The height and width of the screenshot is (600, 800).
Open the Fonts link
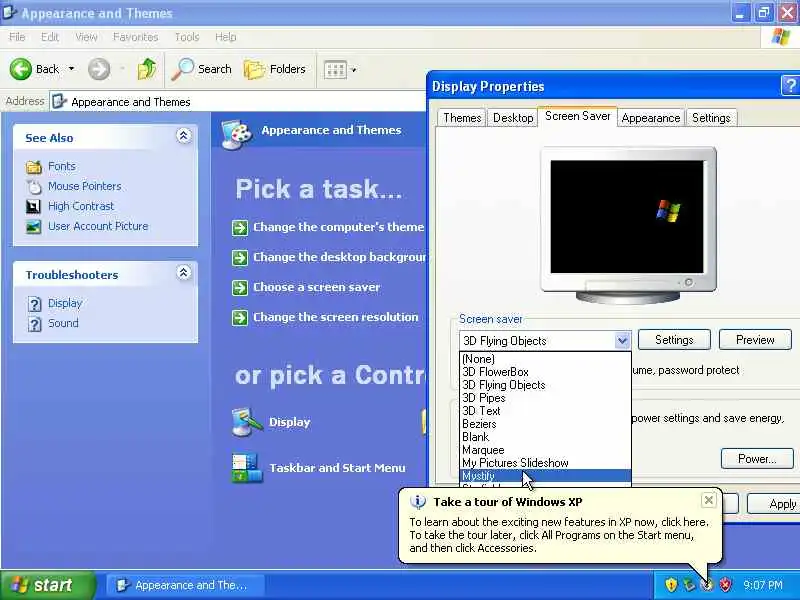(x=62, y=166)
